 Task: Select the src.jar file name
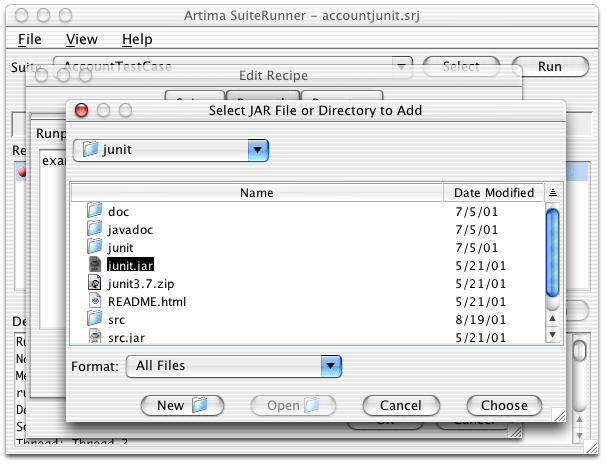click(126, 338)
